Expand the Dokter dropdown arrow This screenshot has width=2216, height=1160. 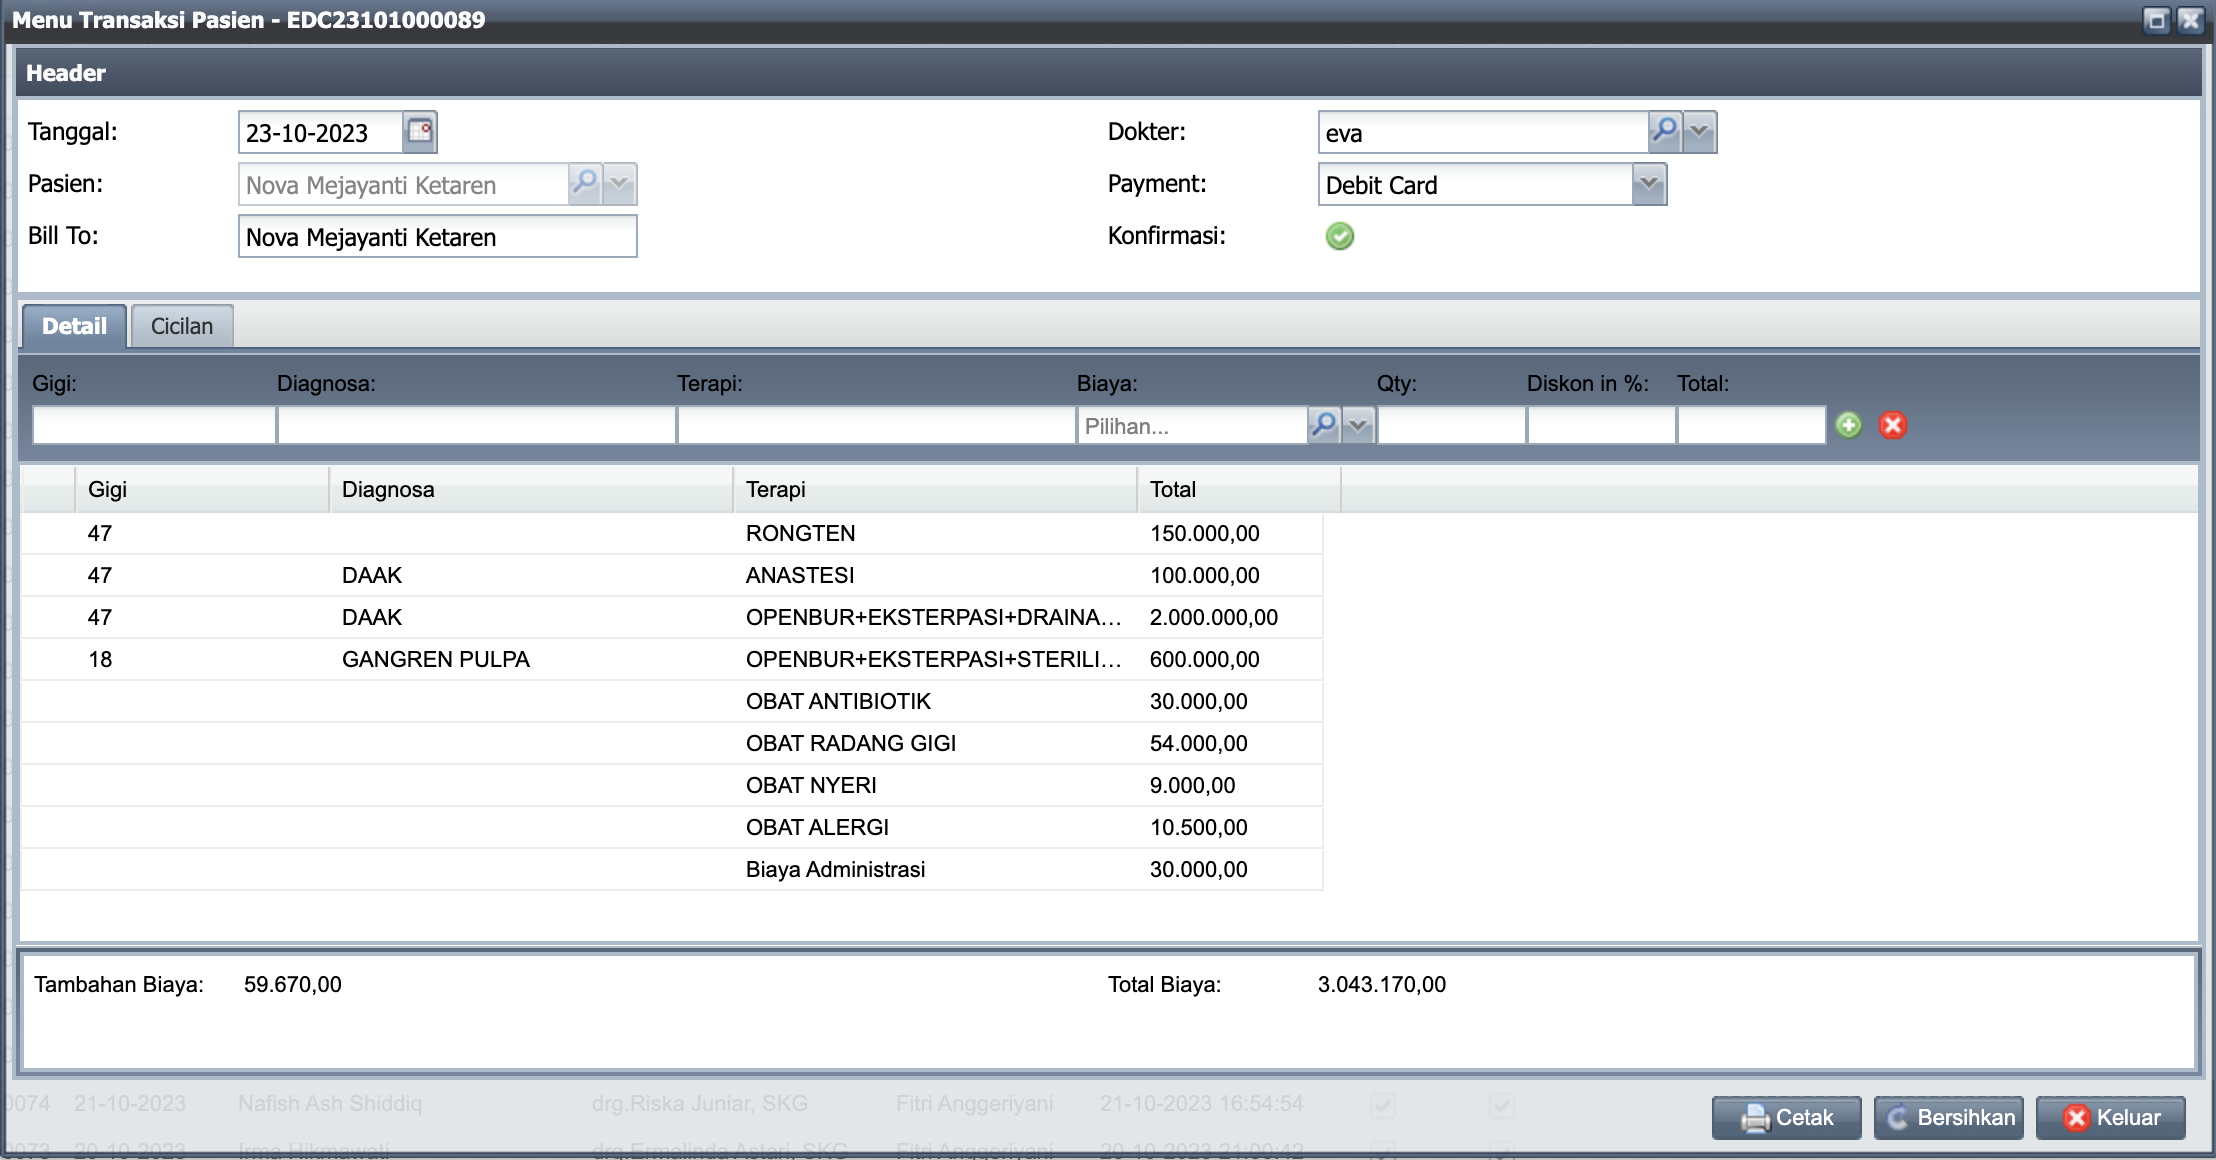coord(1700,132)
